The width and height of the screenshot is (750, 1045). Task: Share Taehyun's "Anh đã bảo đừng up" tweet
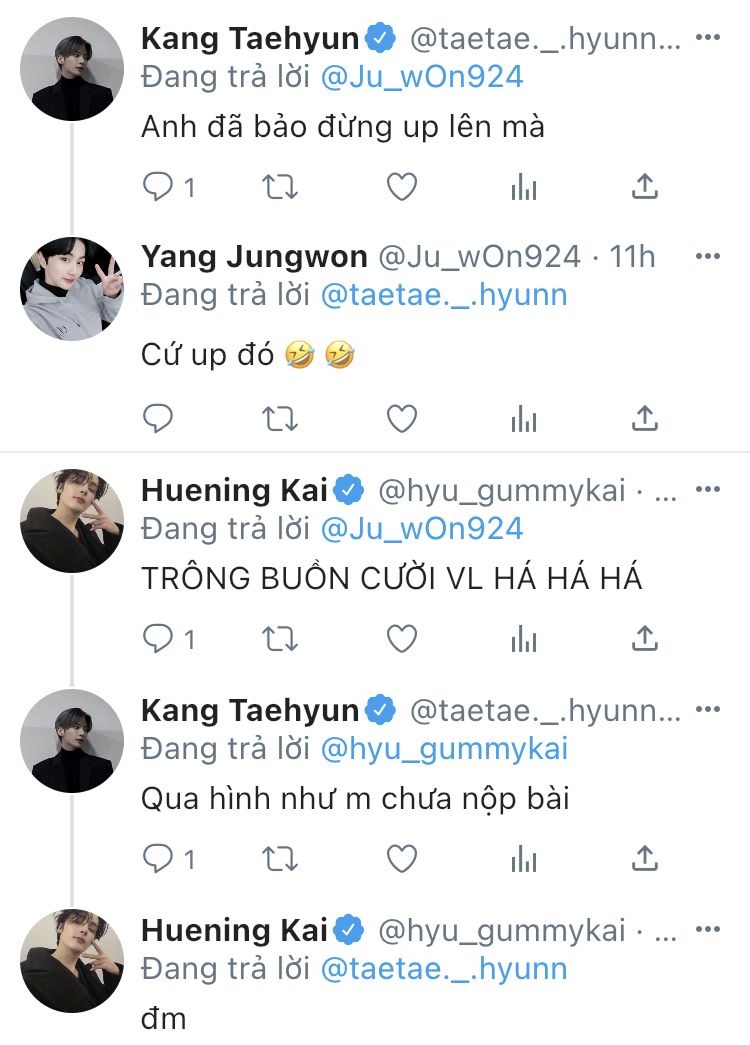tap(646, 187)
